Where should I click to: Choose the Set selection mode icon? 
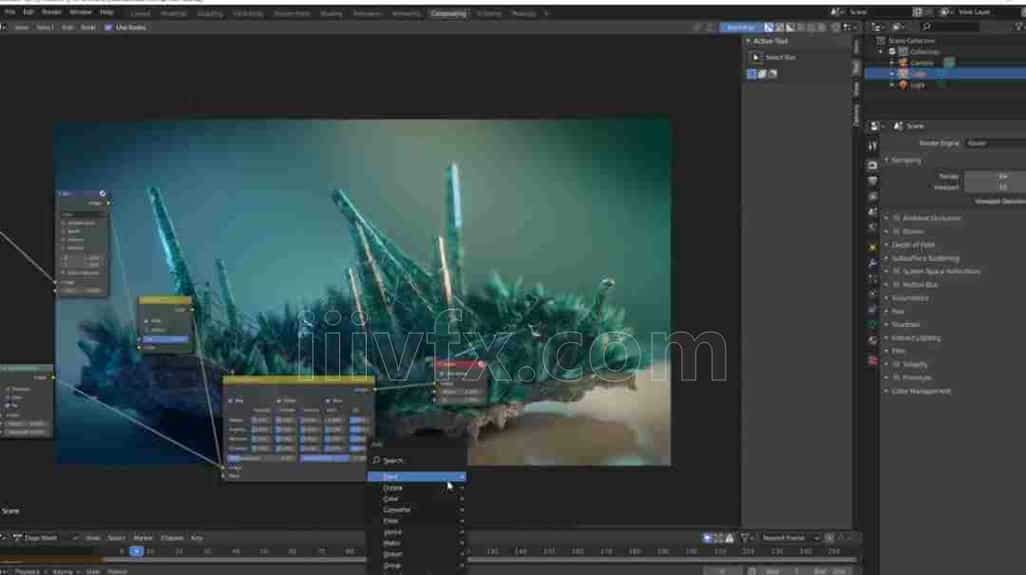(752, 74)
